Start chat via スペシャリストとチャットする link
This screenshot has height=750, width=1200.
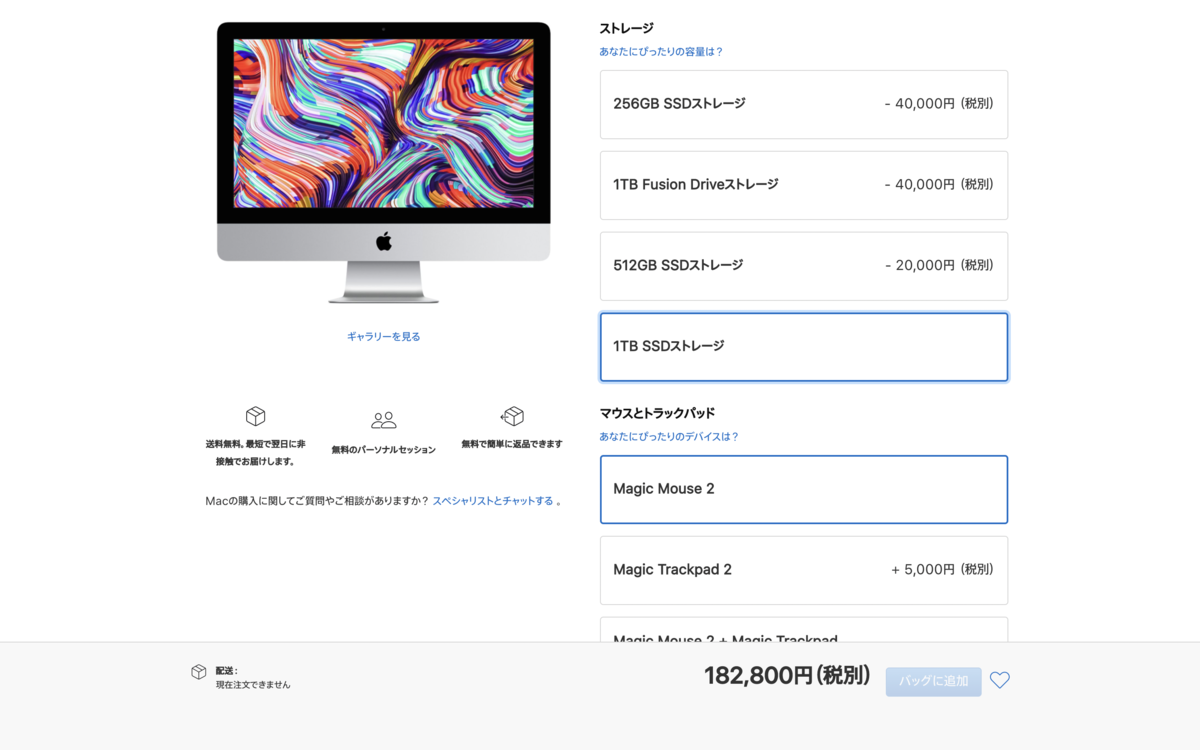click(493, 500)
